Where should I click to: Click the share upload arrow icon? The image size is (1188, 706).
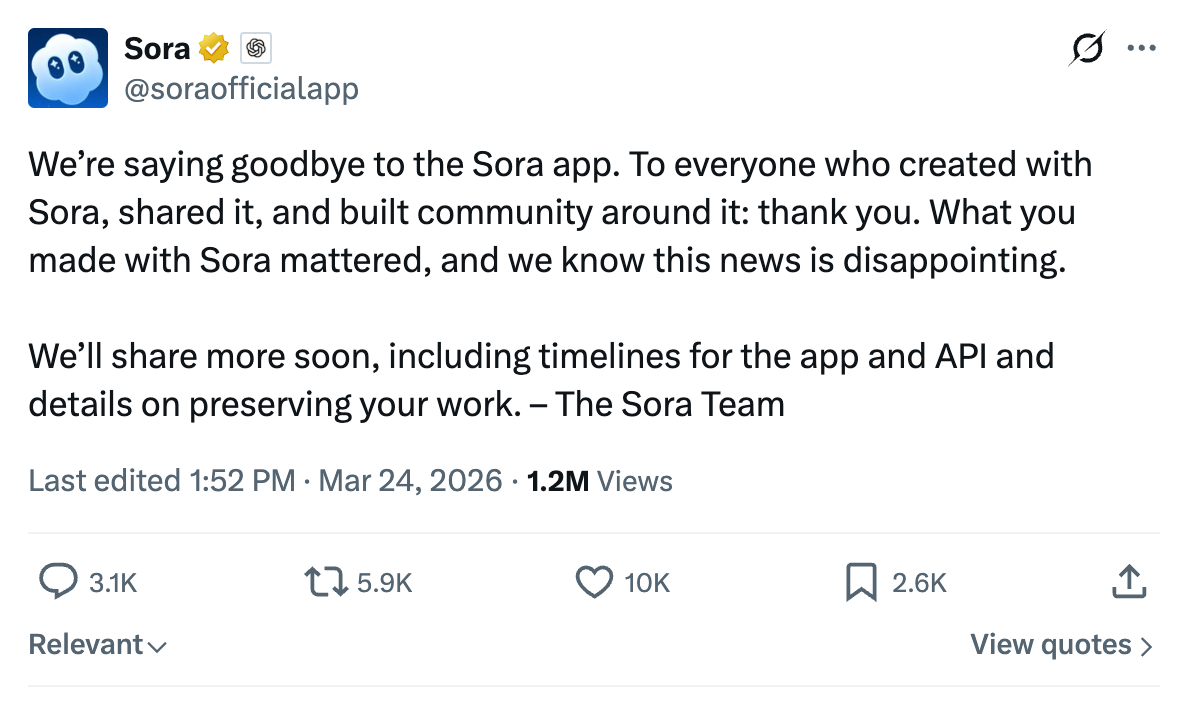[x=1128, y=582]
